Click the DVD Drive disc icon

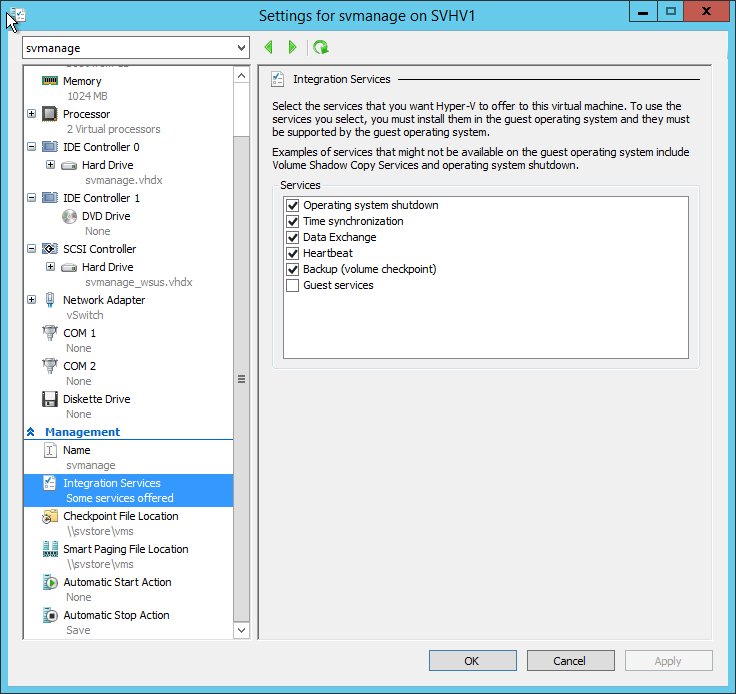coord(70,216)
